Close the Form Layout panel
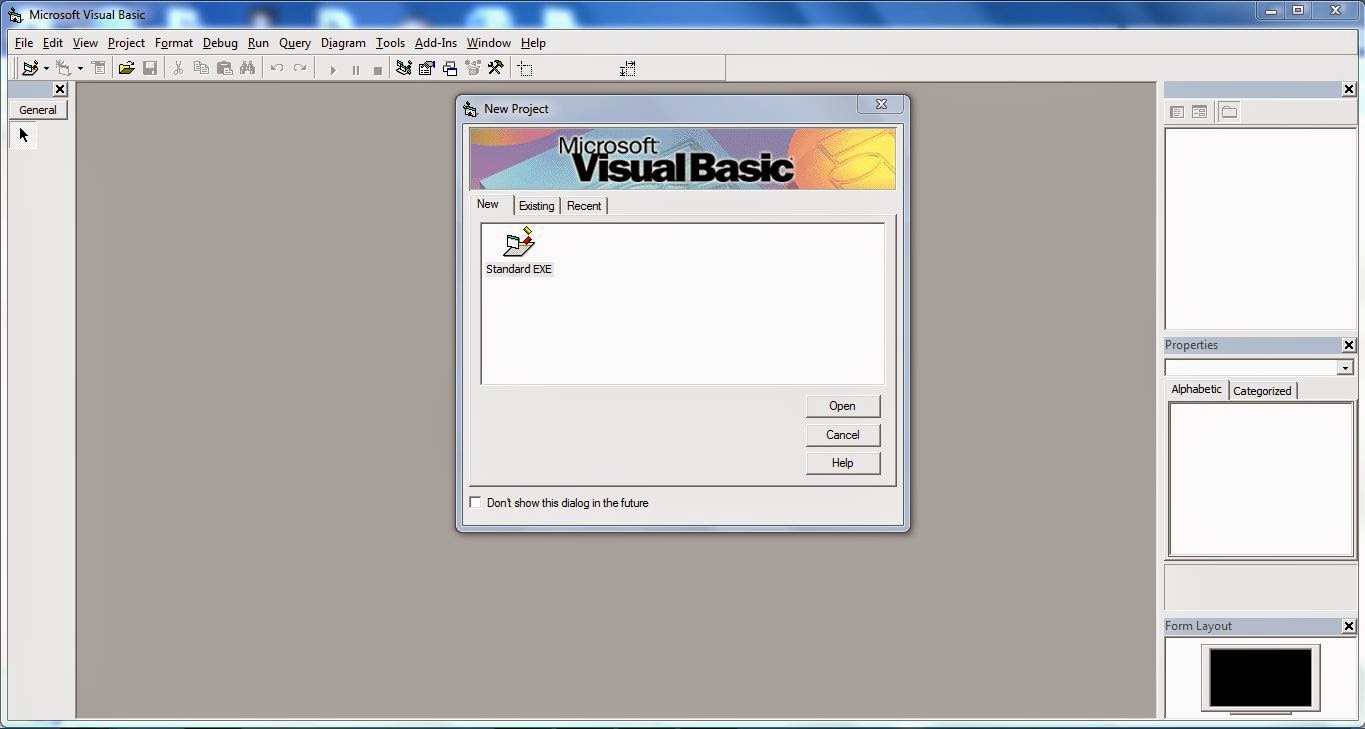The height and width of the screenshot is (729, 1365). coord(1348,626)
